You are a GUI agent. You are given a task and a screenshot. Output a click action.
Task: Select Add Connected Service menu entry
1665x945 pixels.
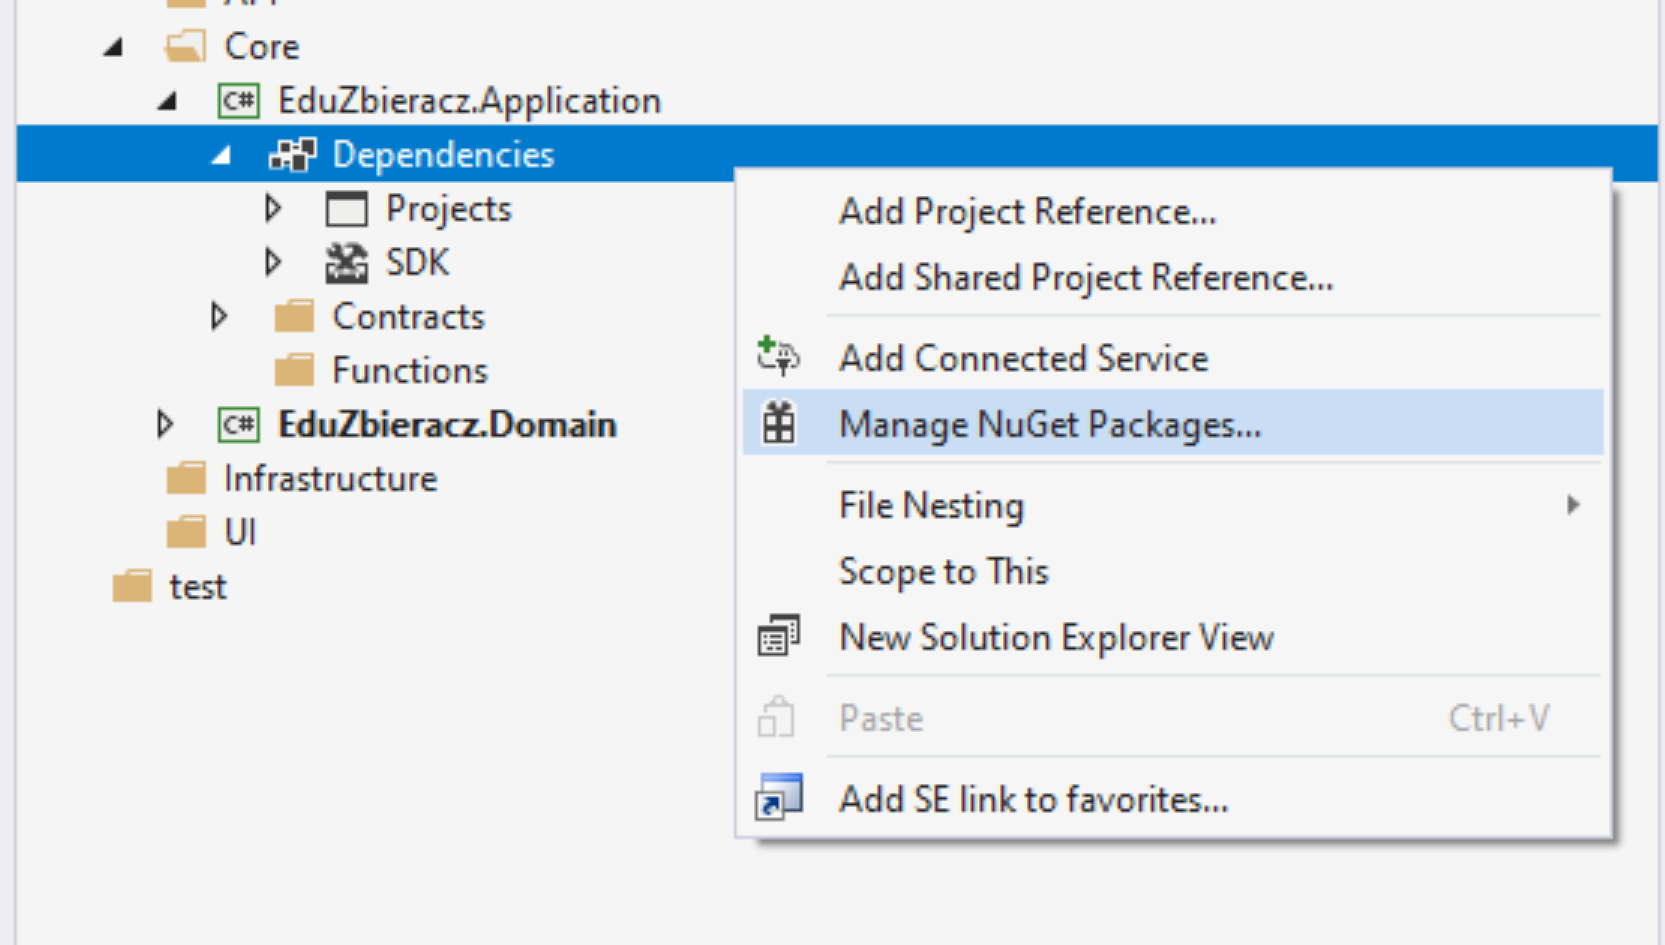[1173, 358]
